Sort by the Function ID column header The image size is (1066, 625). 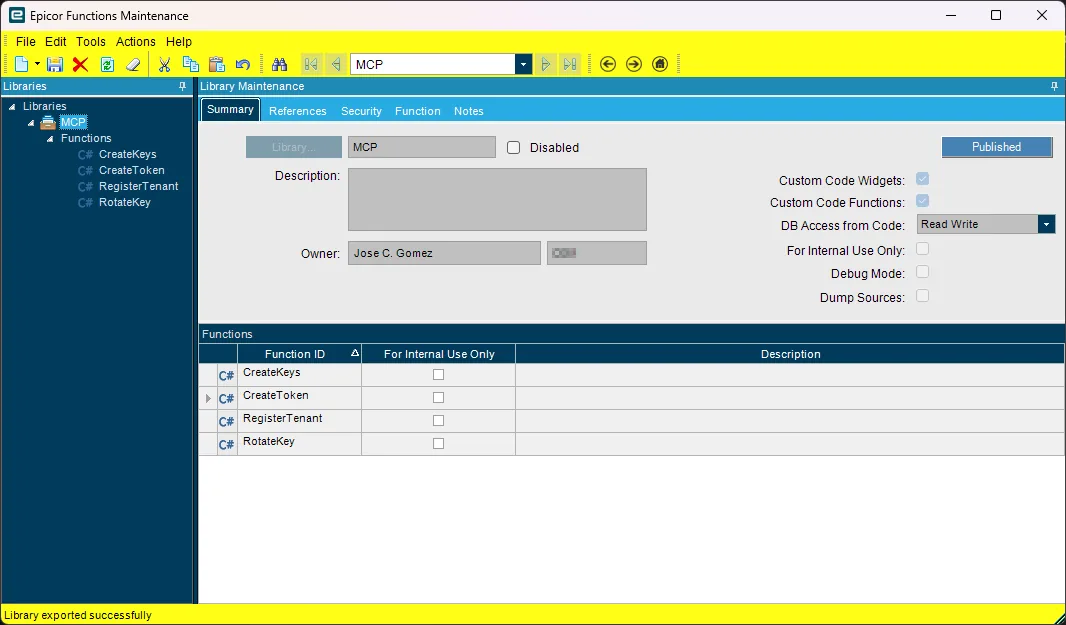(x=299, y=354)
